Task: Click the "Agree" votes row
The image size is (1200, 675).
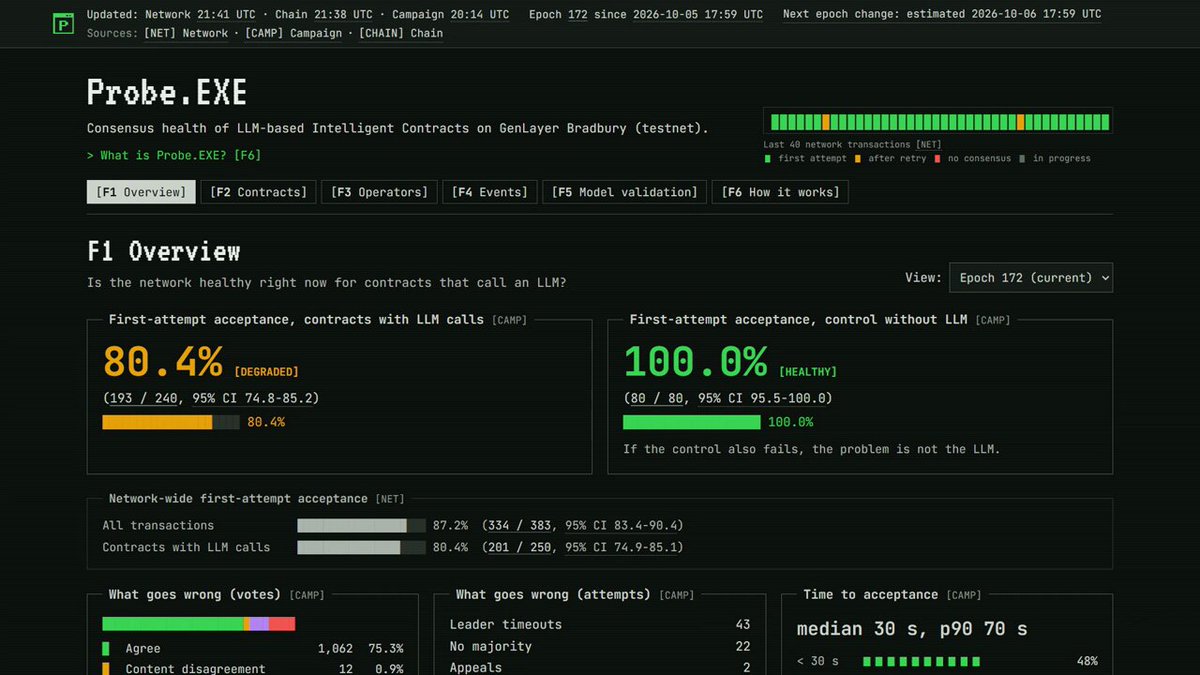Action: click(253, 648)
